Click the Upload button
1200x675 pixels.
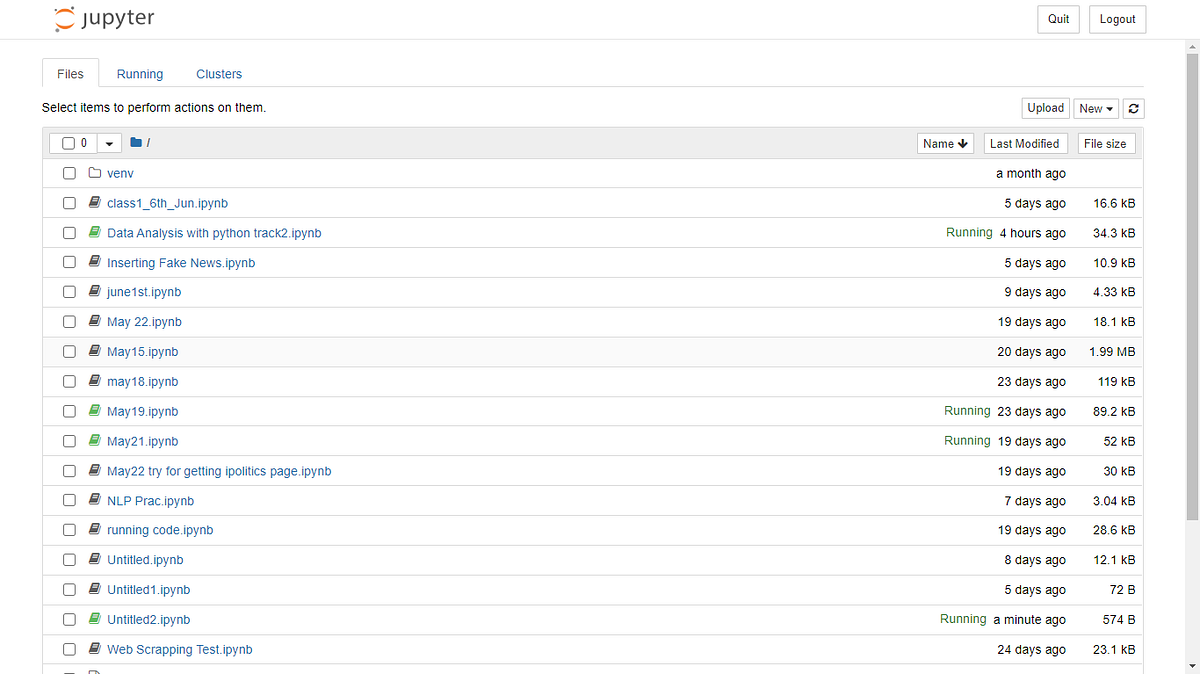[1045, 107]
